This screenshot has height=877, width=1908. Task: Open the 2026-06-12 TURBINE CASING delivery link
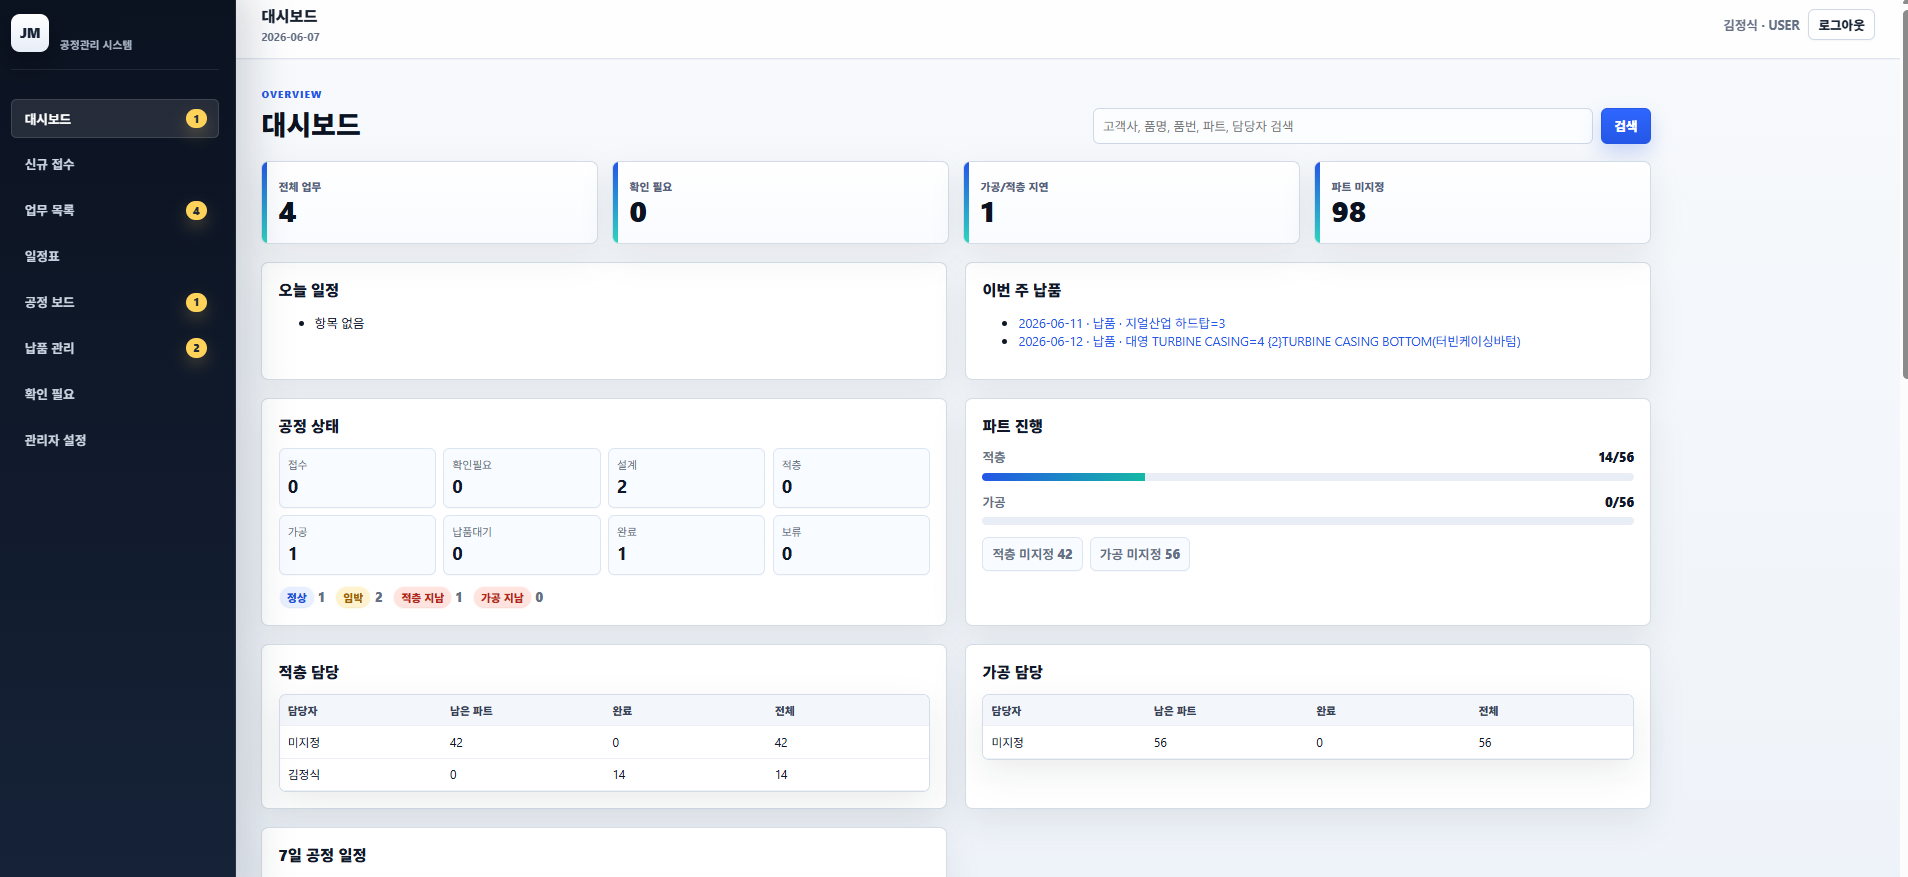click(x=1269, y=342)
